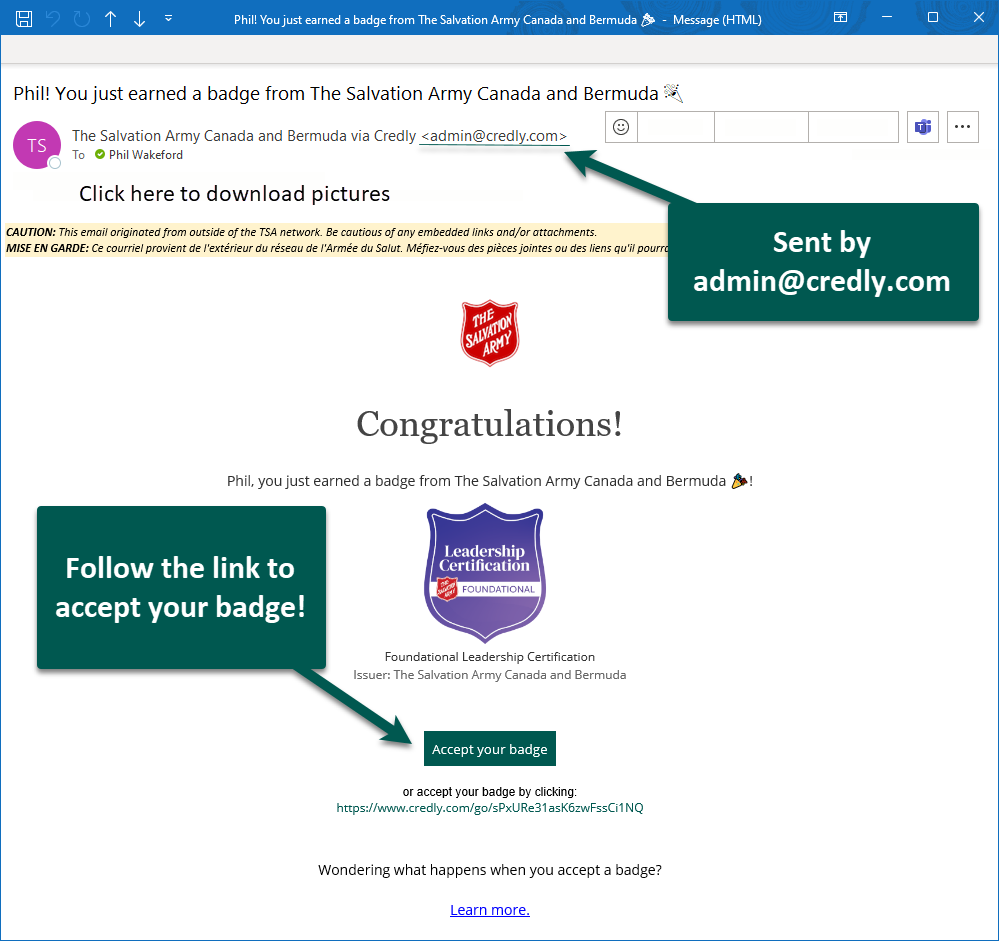Click the Redo icon in the title bar

click(x=82, y=19)
